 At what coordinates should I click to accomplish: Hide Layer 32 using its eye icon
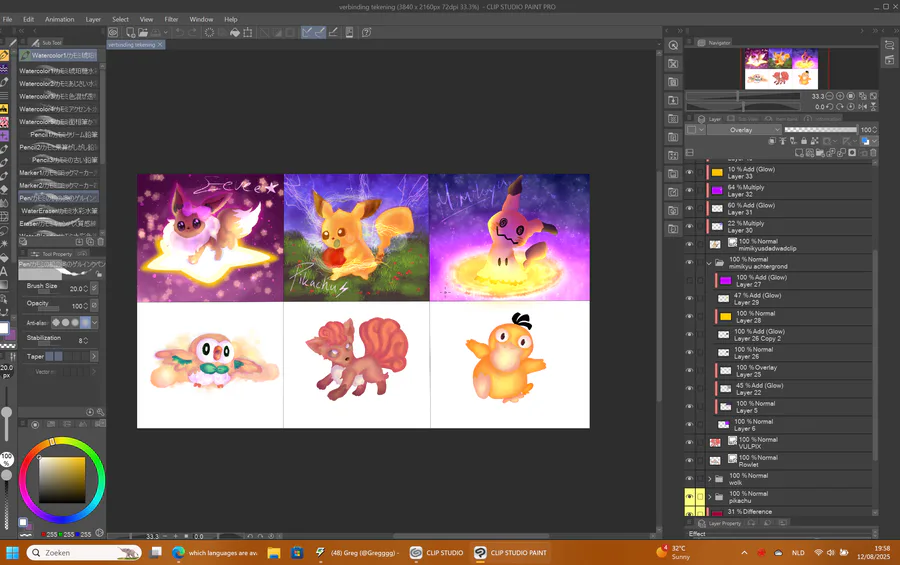(689, 191)
